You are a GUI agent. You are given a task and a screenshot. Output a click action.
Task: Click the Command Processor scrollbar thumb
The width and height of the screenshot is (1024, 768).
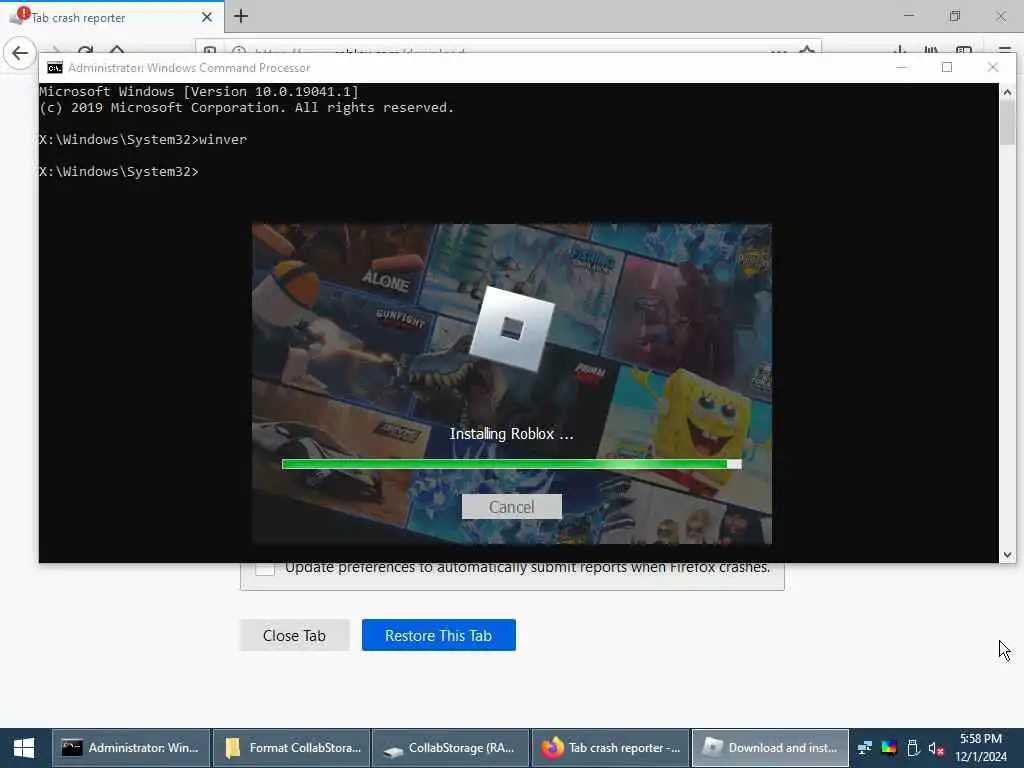pyautogui.click(x=1007, y=123)
